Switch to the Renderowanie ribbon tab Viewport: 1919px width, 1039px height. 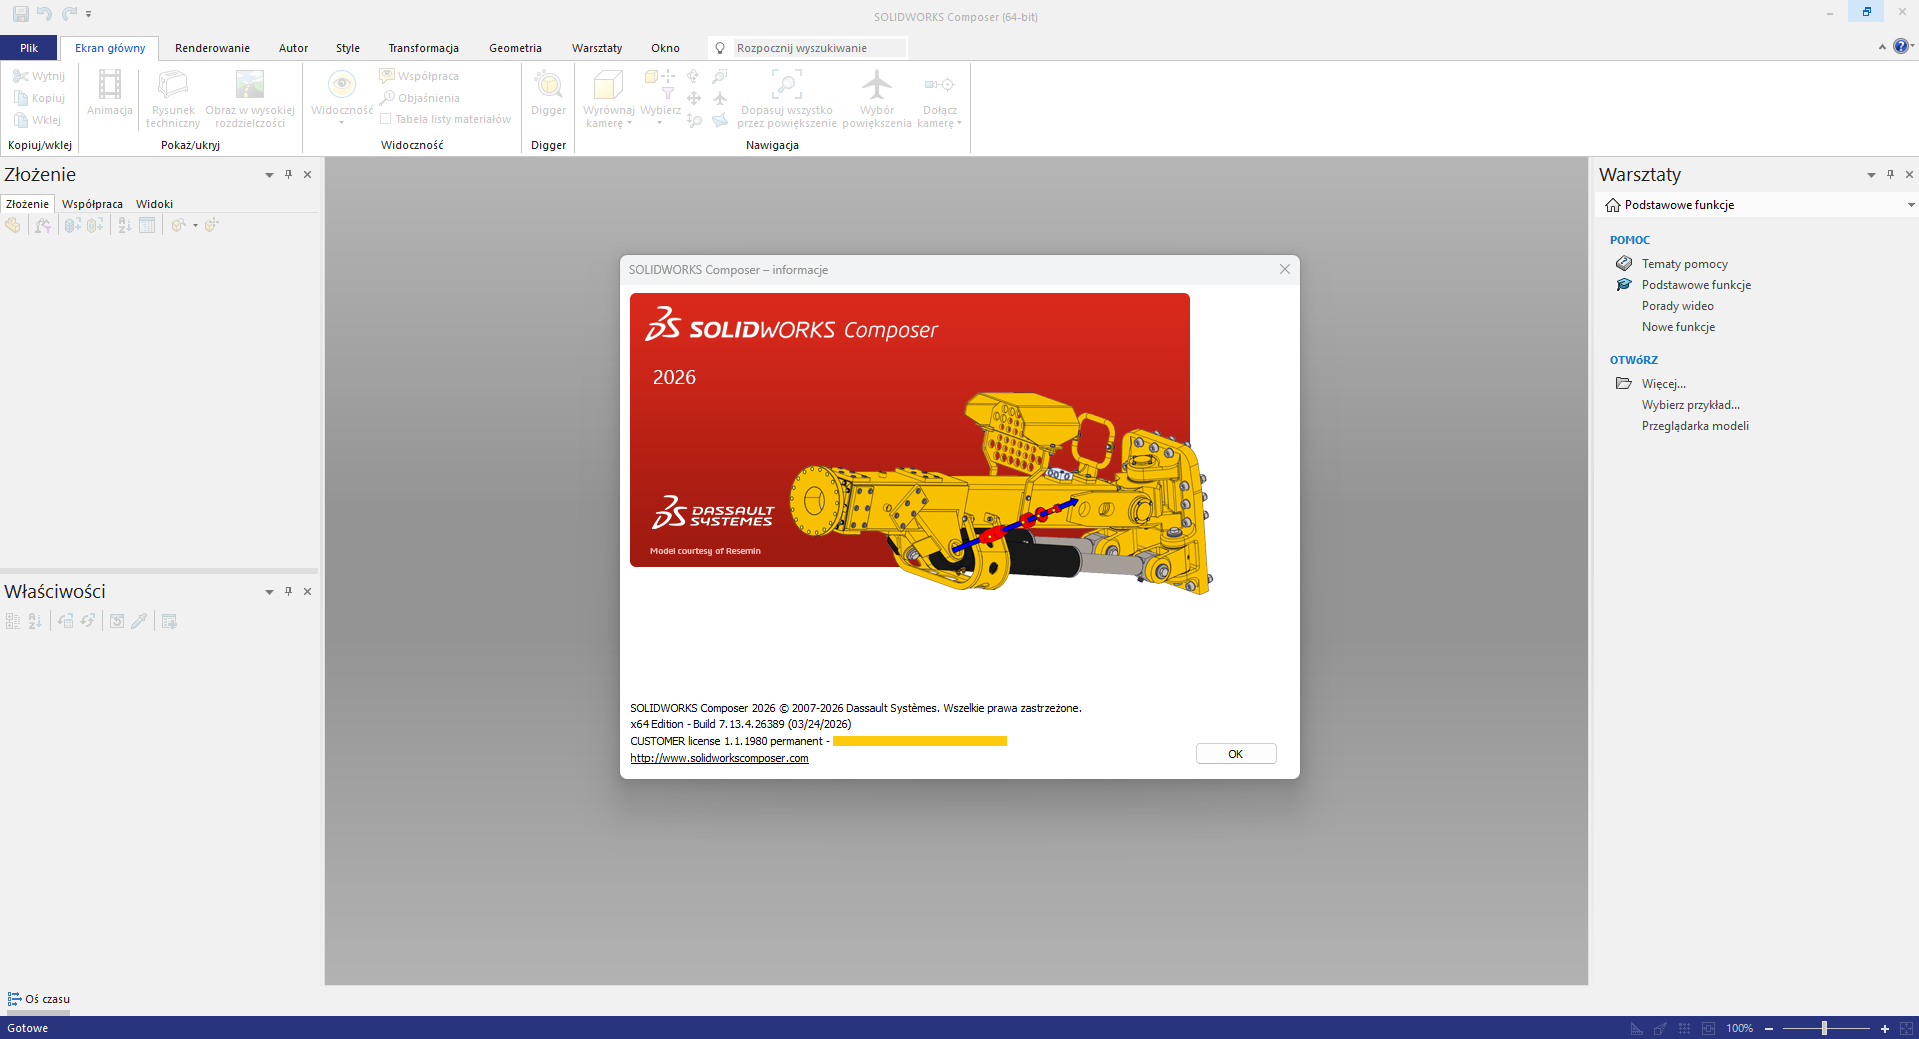(212, 48)
